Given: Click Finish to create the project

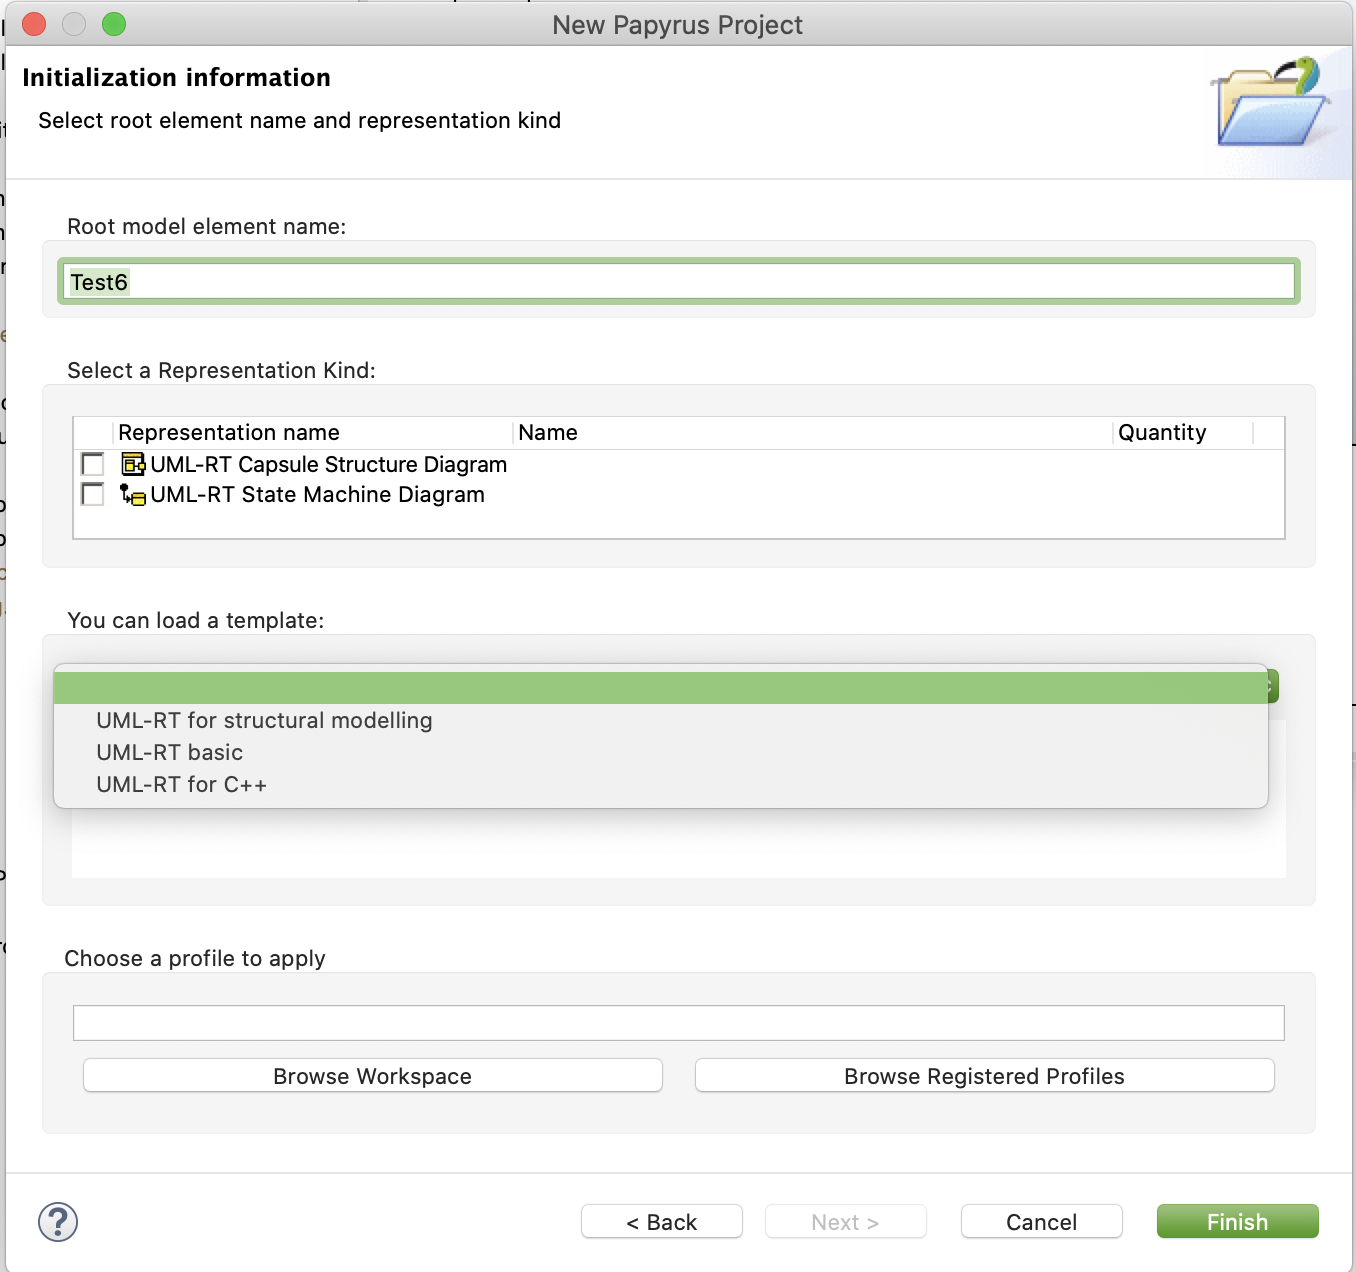Looking at the screenshot, I should tap(1238, 1222).
